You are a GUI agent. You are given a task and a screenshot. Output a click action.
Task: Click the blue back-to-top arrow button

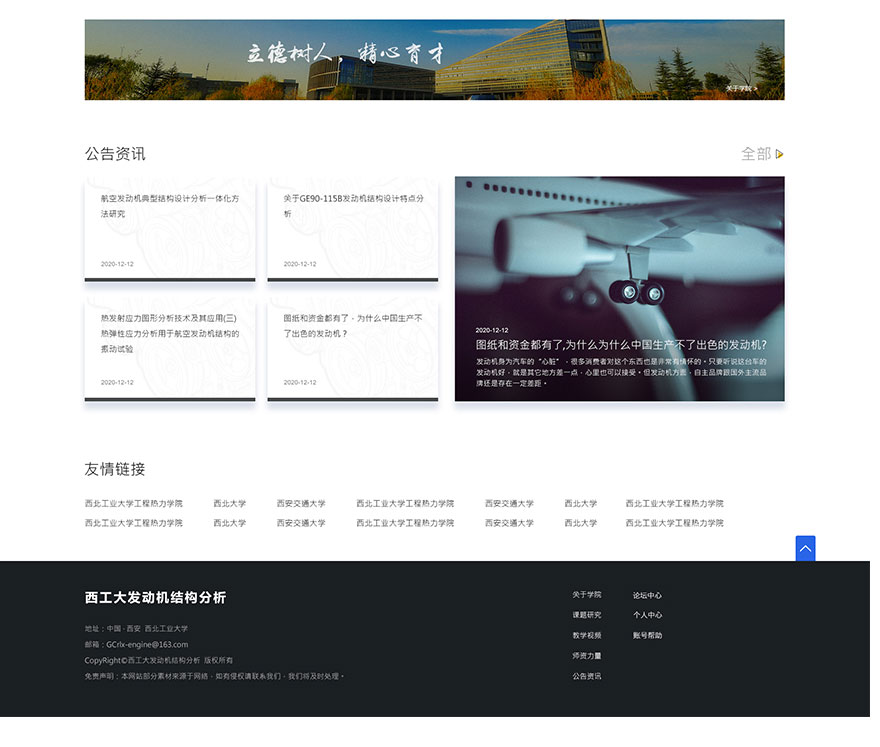[x=805, y=548]
